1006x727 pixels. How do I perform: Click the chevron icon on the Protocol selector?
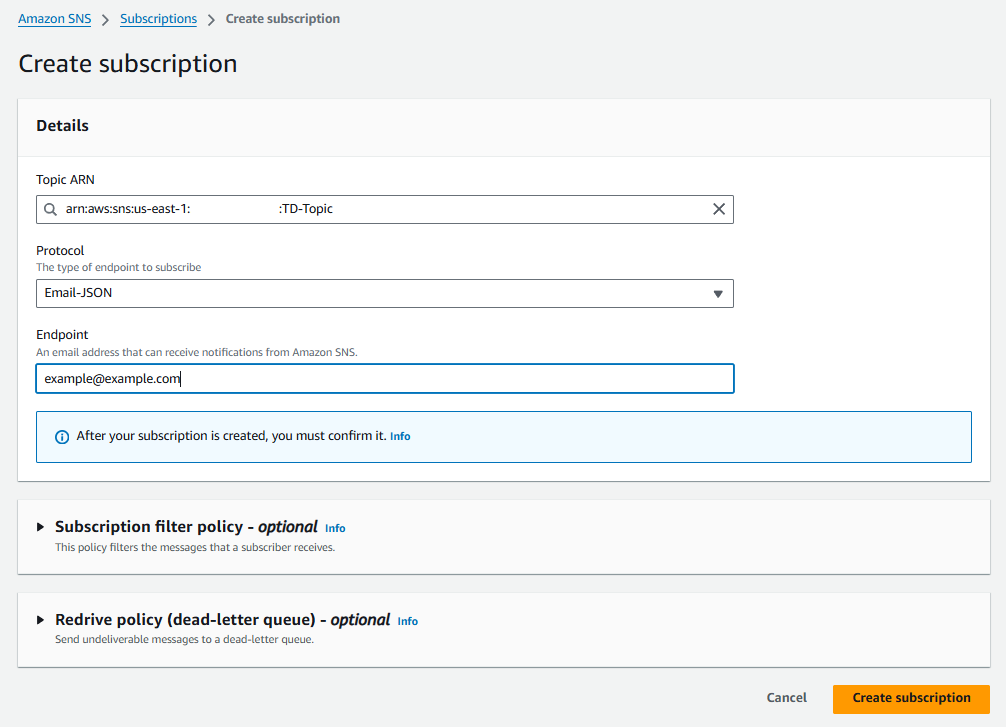coord(717,293)
